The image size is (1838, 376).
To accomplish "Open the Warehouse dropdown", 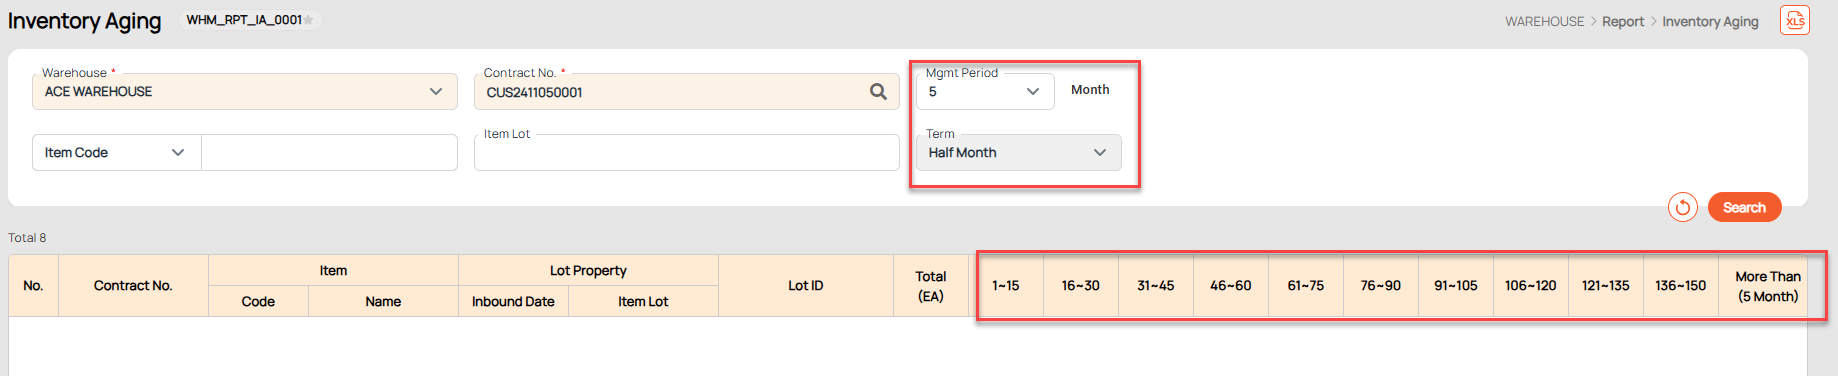I will [x=245, y=91].
